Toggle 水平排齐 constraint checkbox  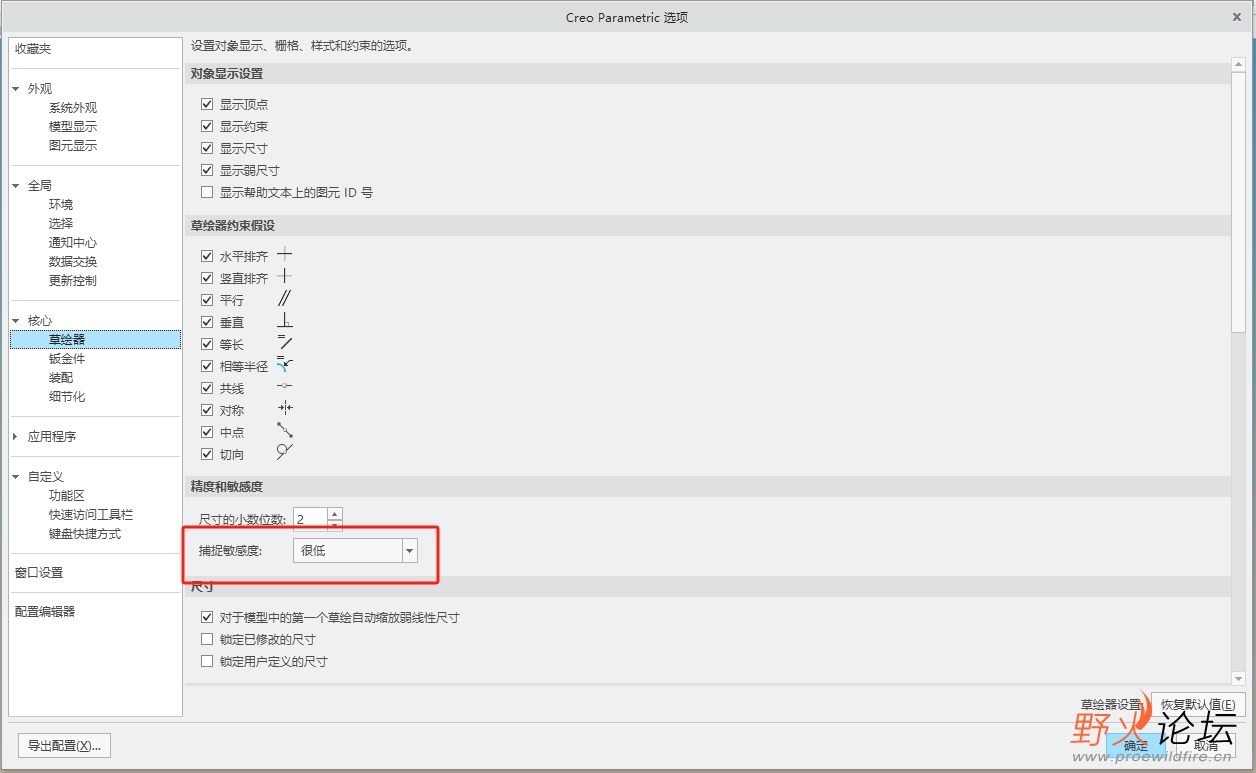click(x=207, y=256)
